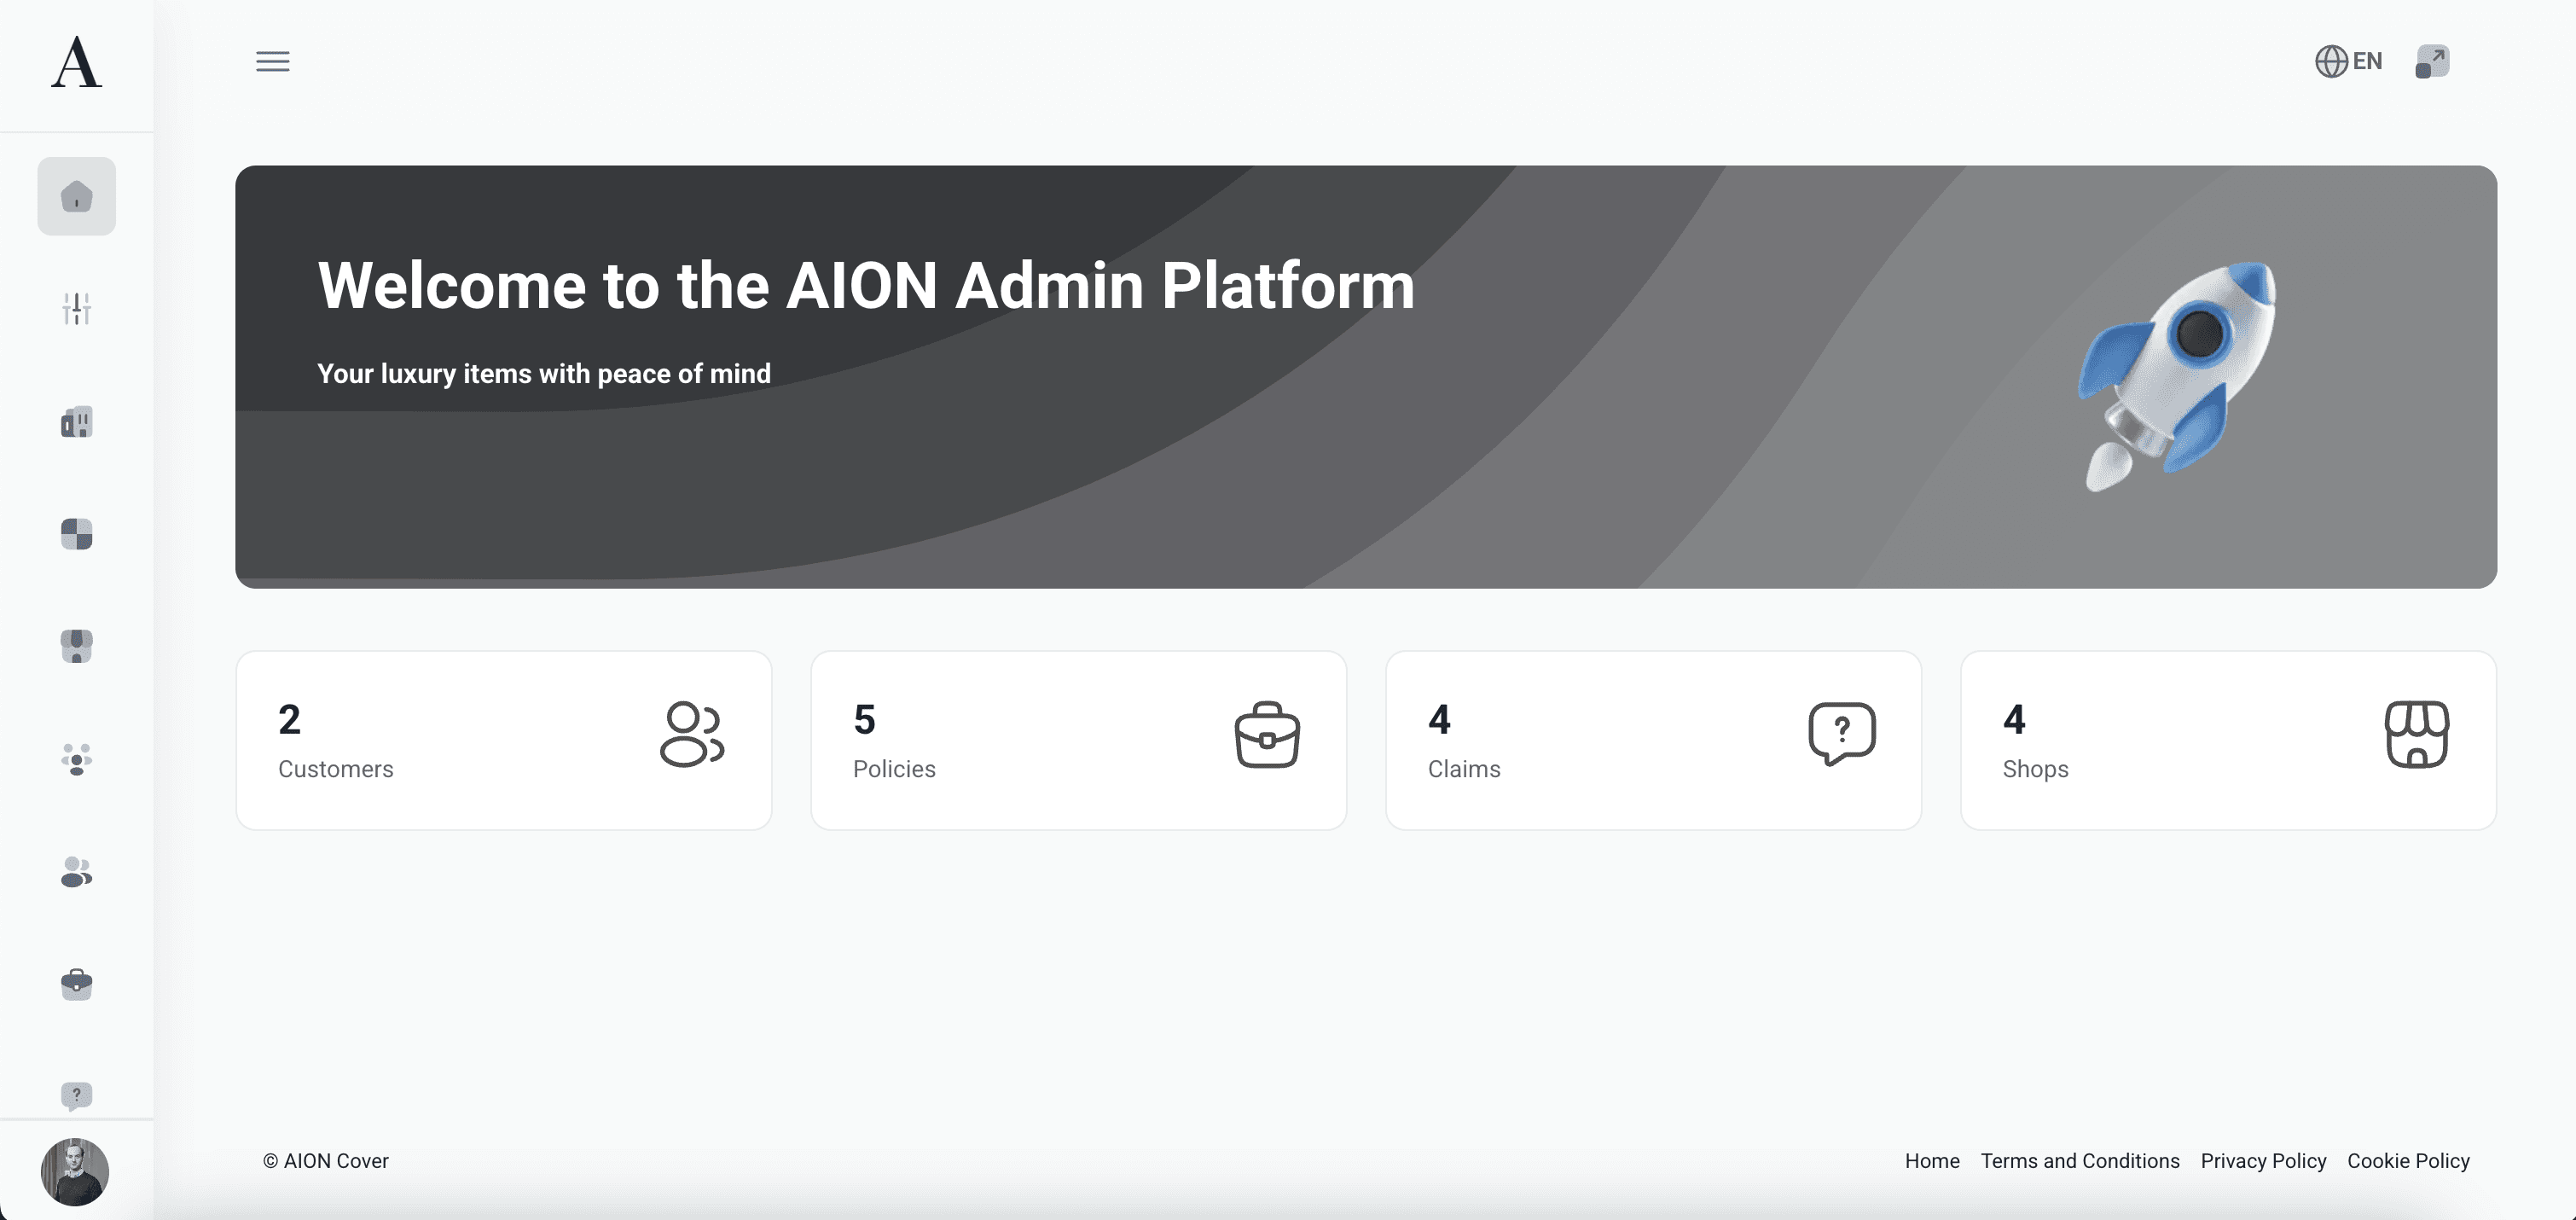Click the Claims stat card
Viewport: 2576px width, 1220px height.
(x=1653, y=741)
